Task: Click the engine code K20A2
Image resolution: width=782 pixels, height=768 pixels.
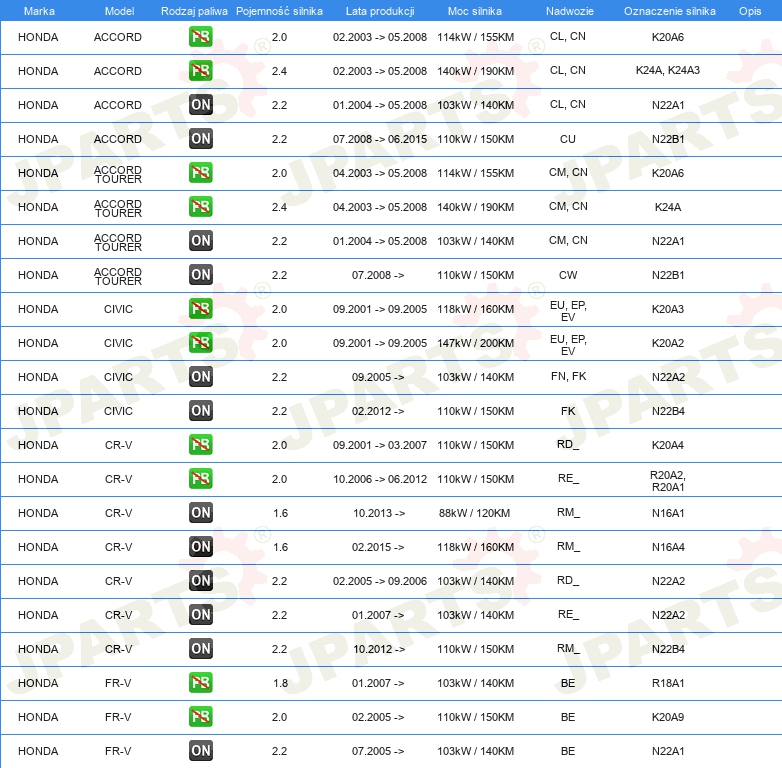Action: (668, 343)
